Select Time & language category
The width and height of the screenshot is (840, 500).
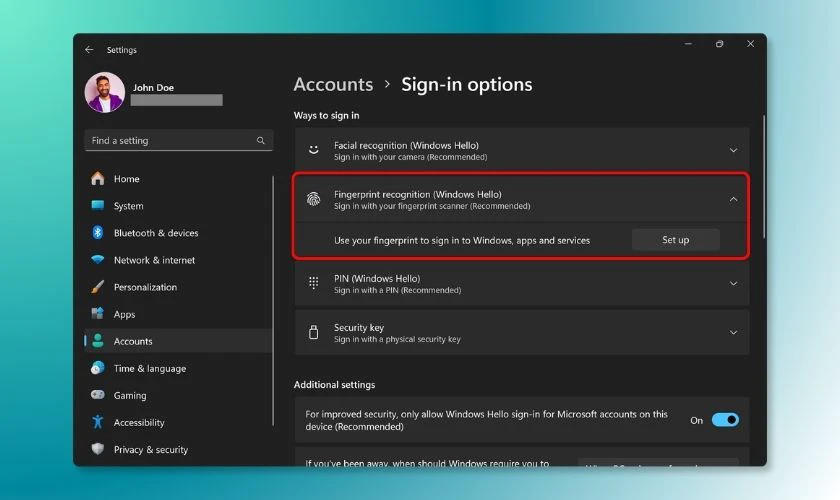(x=178, y=368)
